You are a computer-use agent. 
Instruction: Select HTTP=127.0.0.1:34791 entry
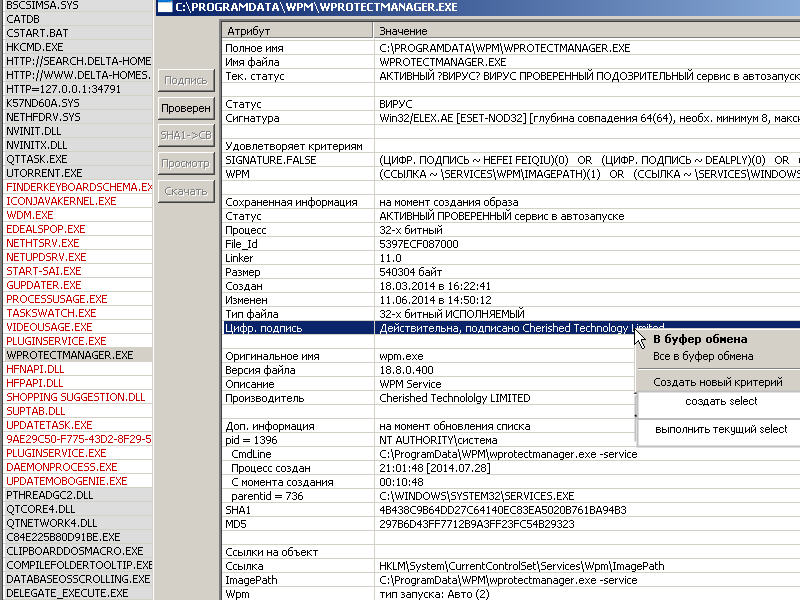pyautogui.click(x=63, y=89)
